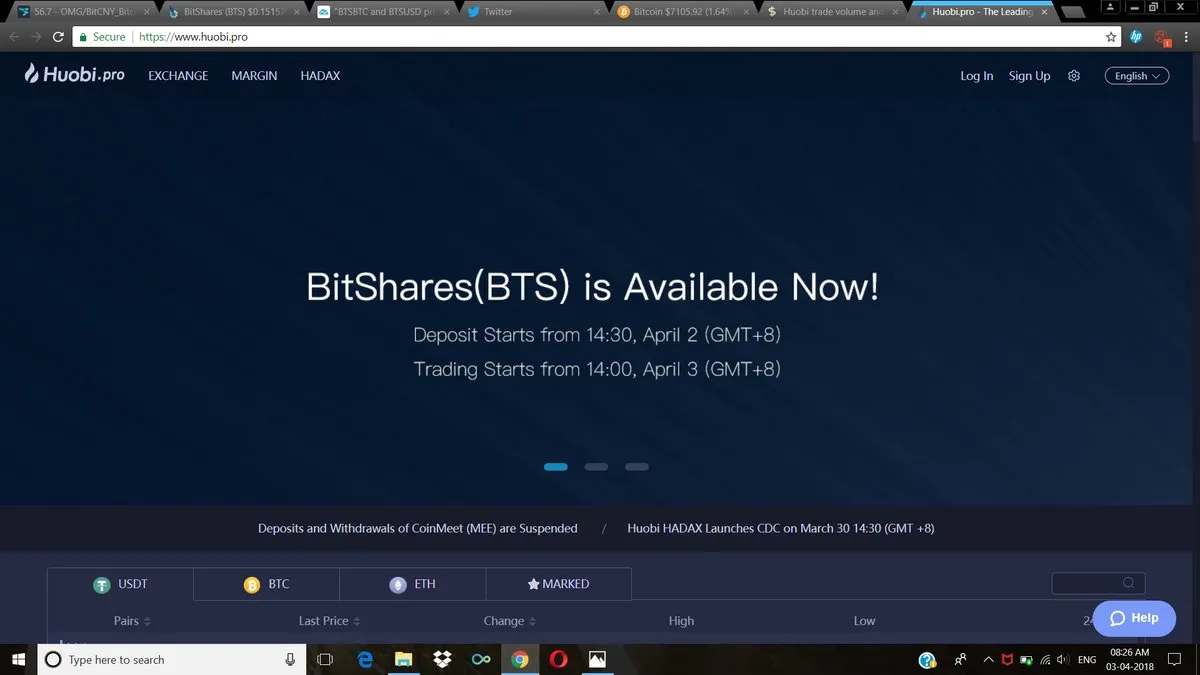The image size is (1200, 675).
Task: Open the EXCHANGE menu
Action: [178, 76]
